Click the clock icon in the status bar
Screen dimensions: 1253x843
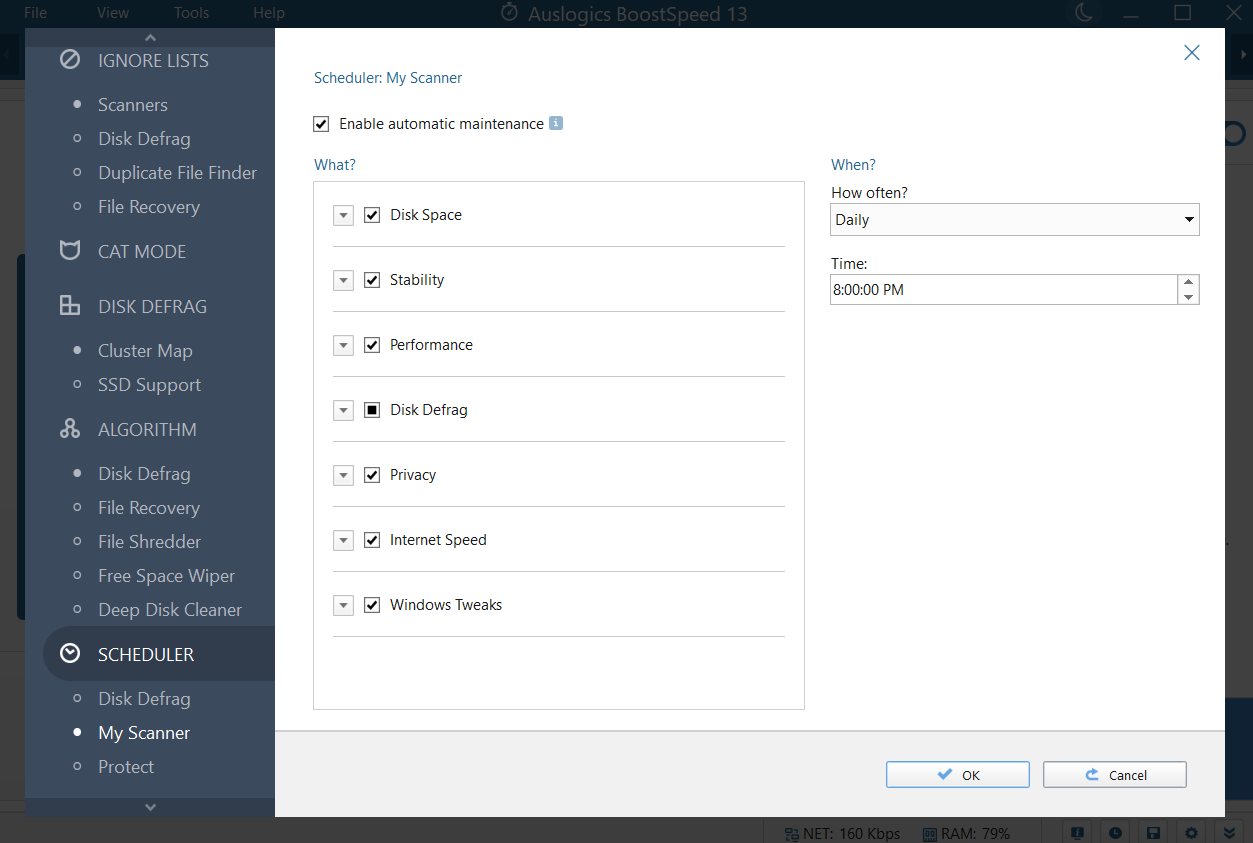[x=1115, y=832]
